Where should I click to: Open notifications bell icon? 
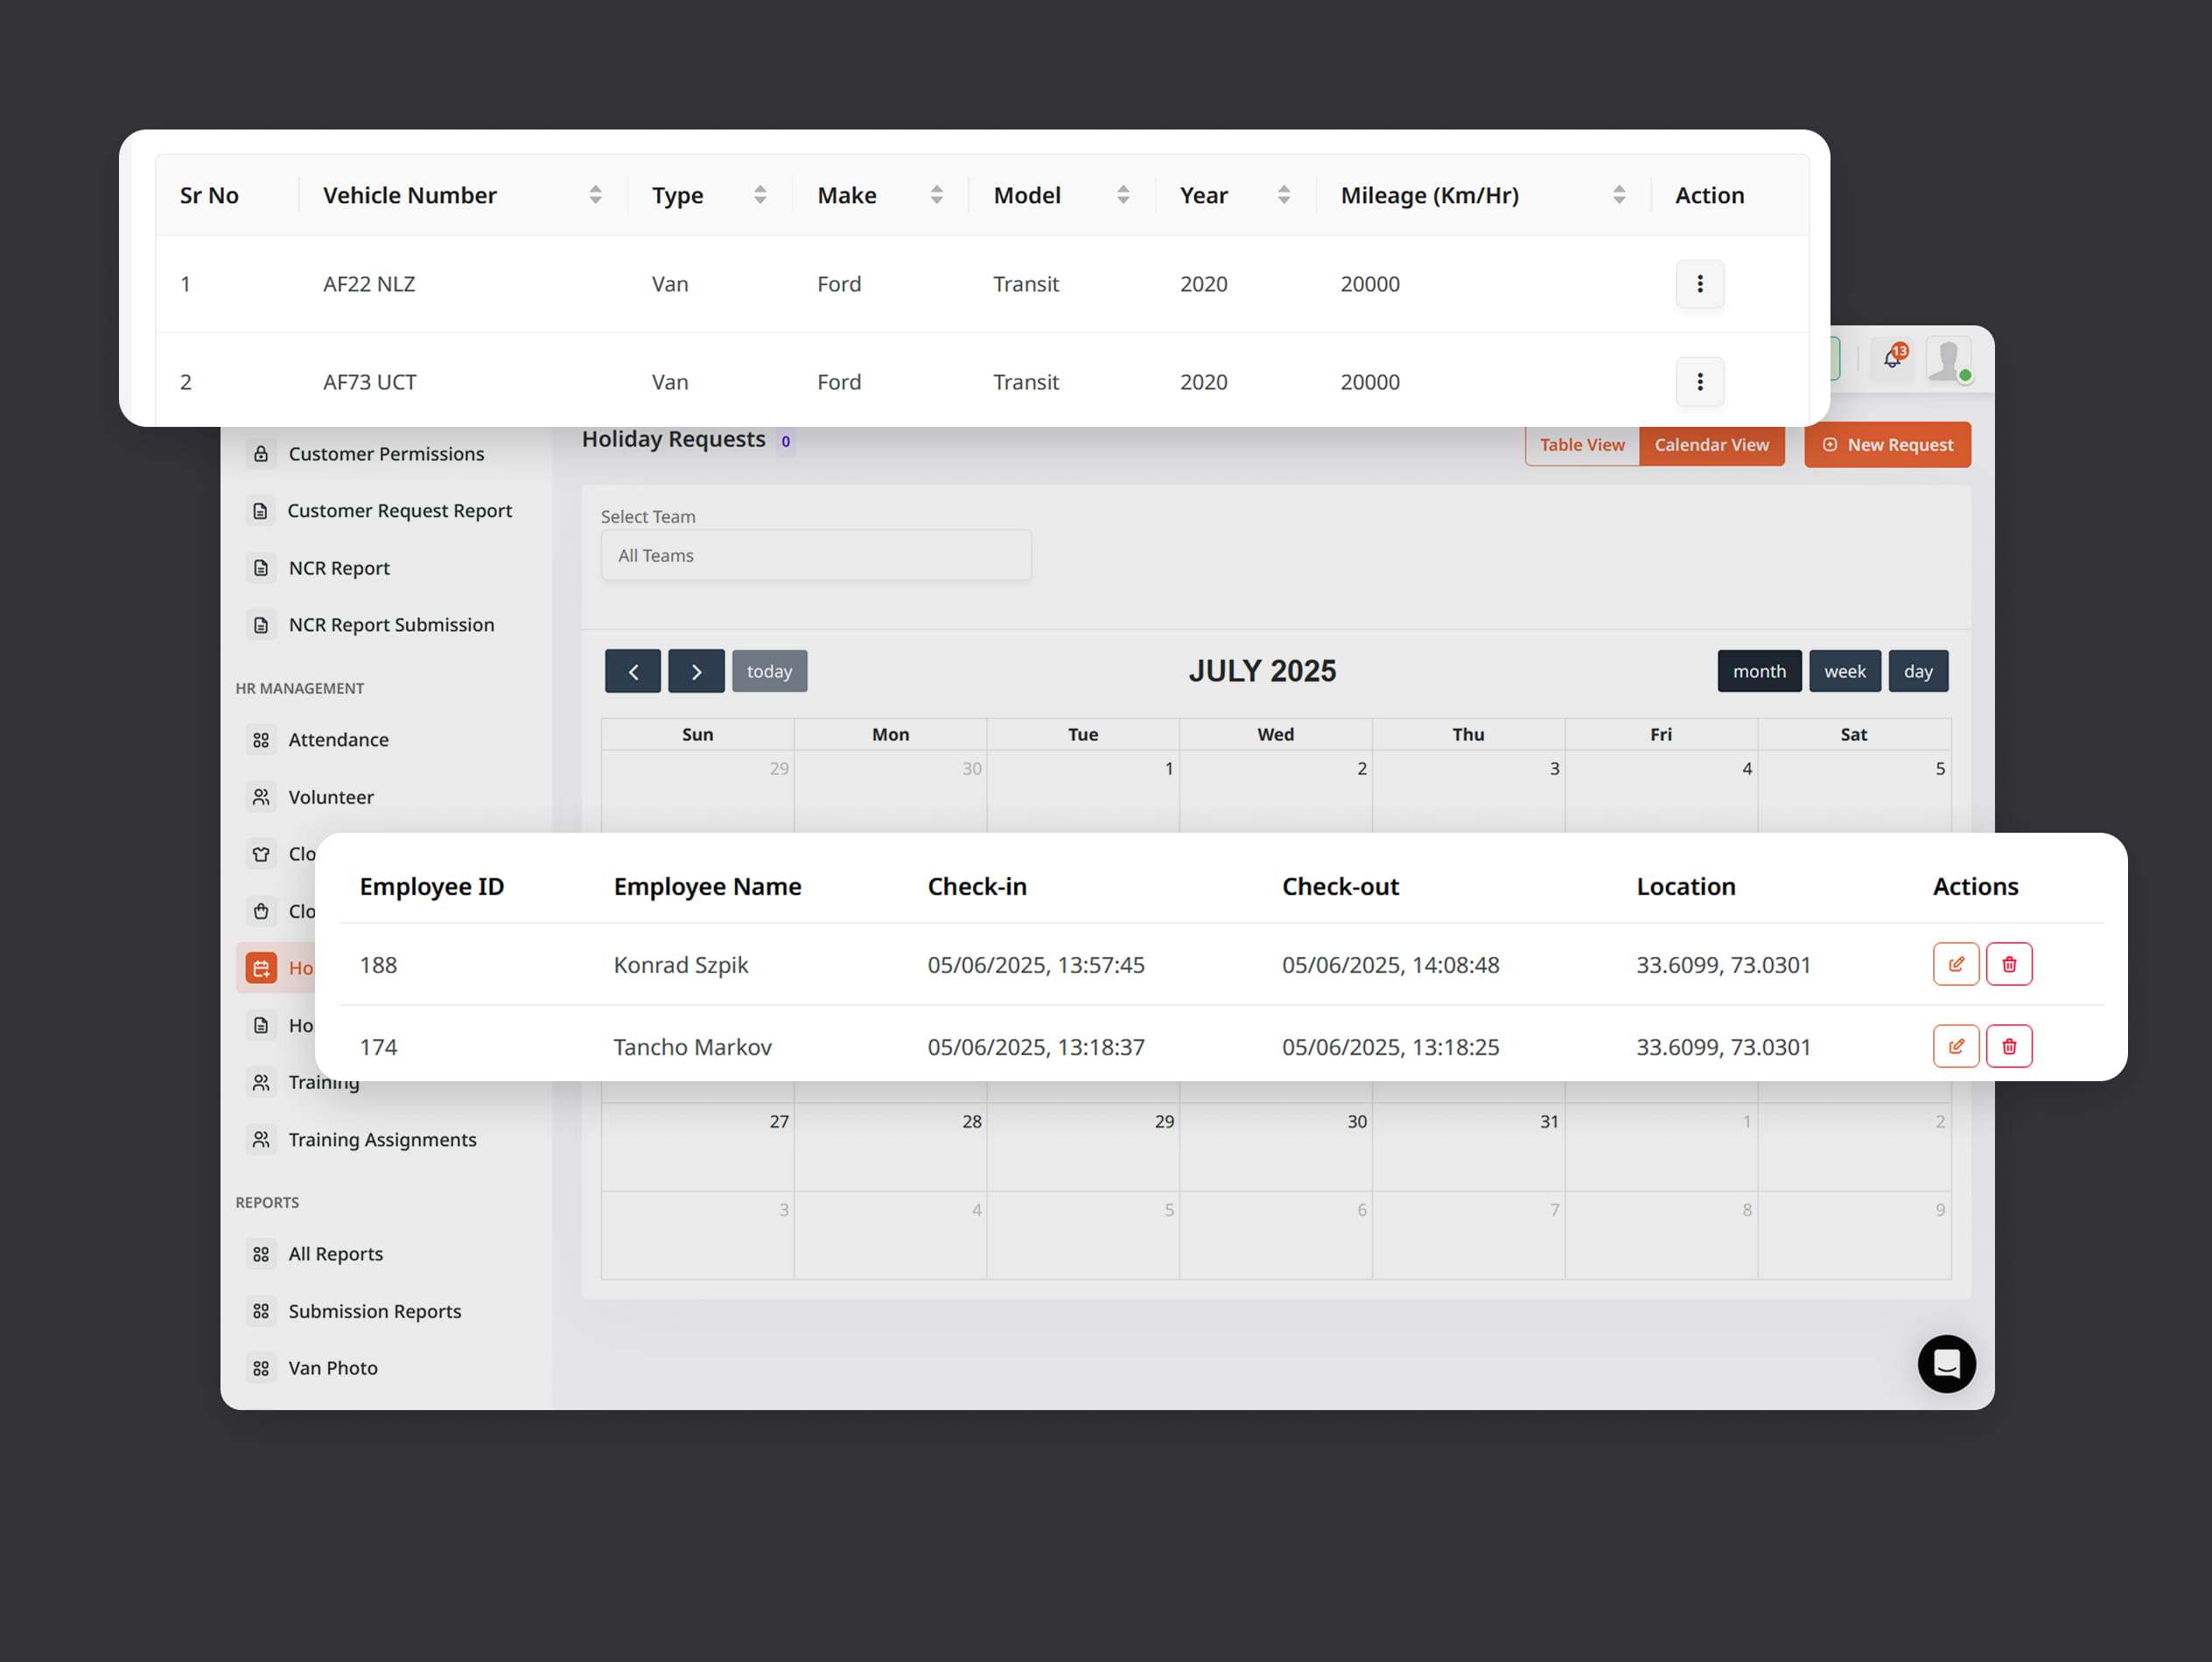pos(1891,359)
